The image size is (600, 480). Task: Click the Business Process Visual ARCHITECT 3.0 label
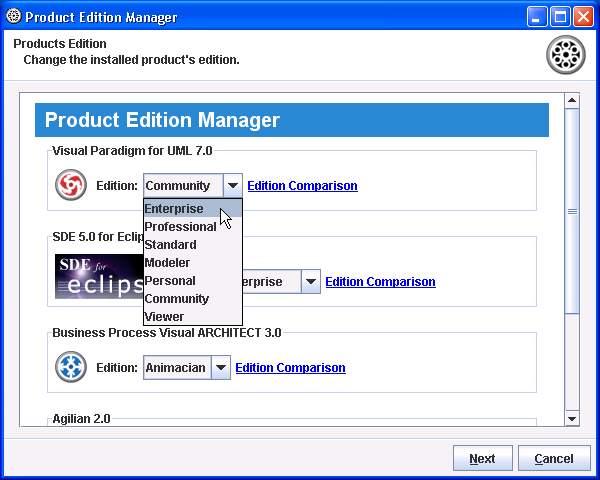pyautogui.click(x=167, y=333)
